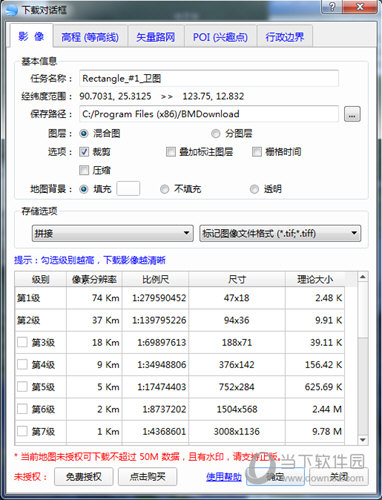Click the 376x142 size cell
Image resolution: width=382 pixels, height=500 pixels.
coord(237,365)
